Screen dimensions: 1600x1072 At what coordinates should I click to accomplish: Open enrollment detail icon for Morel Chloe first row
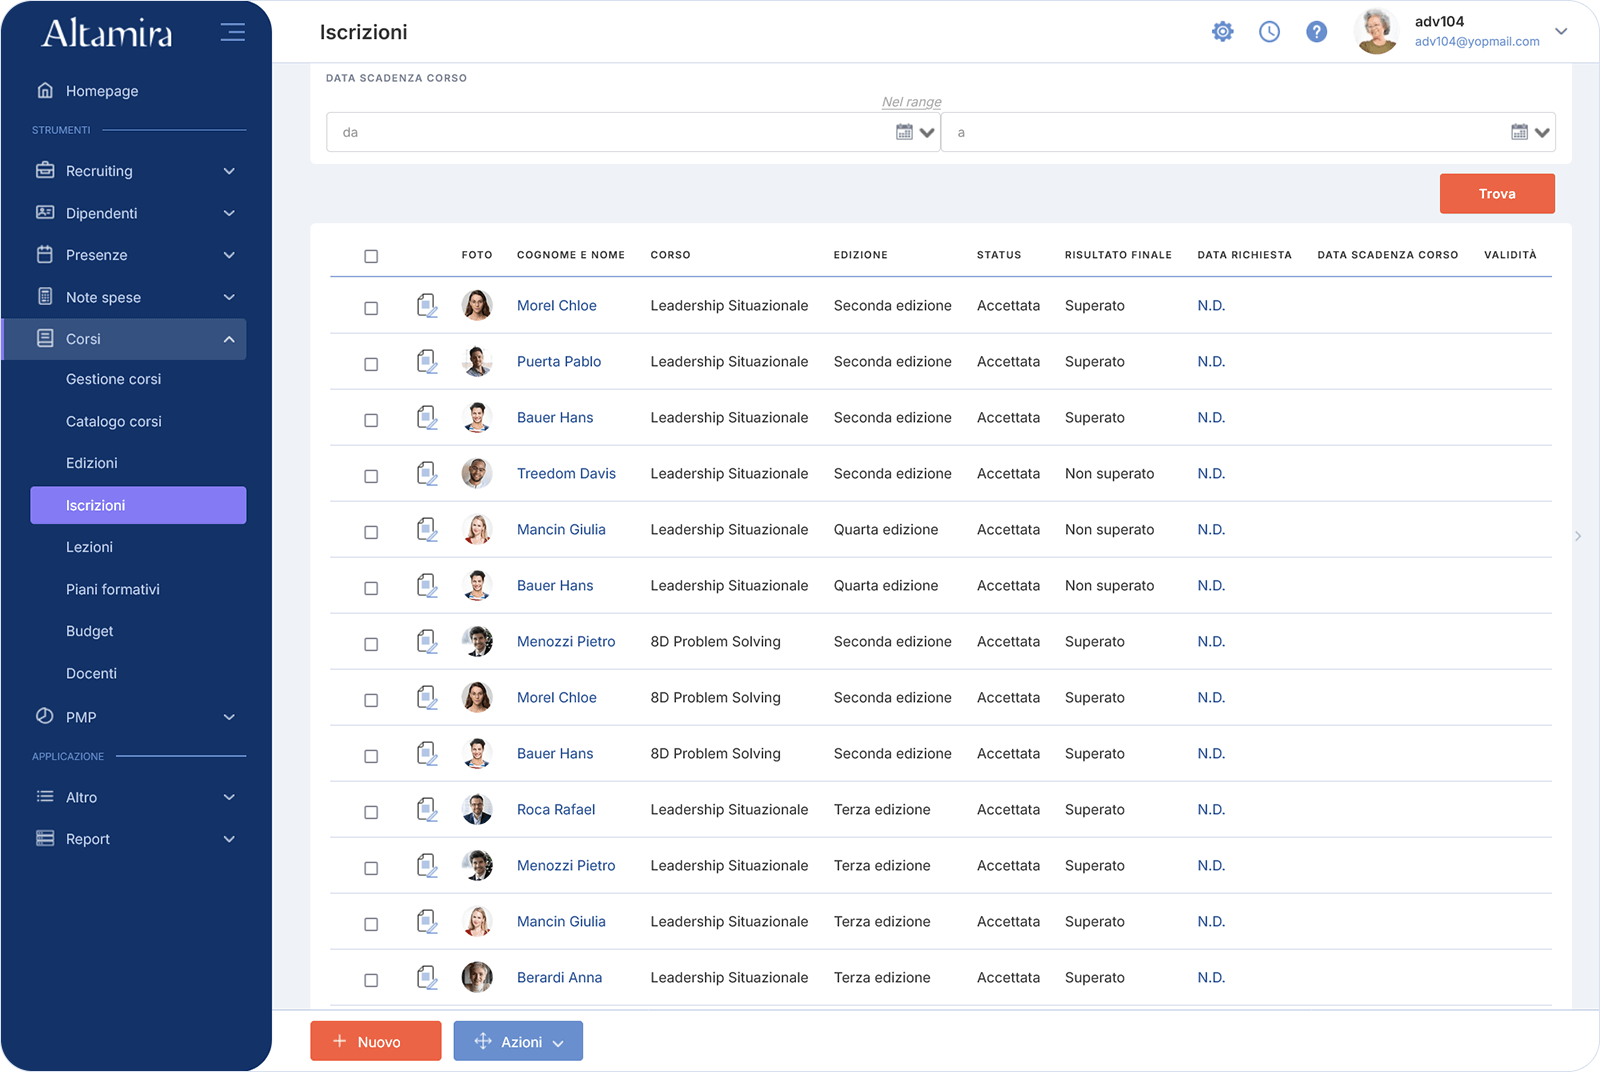click(x=427, y=305)
